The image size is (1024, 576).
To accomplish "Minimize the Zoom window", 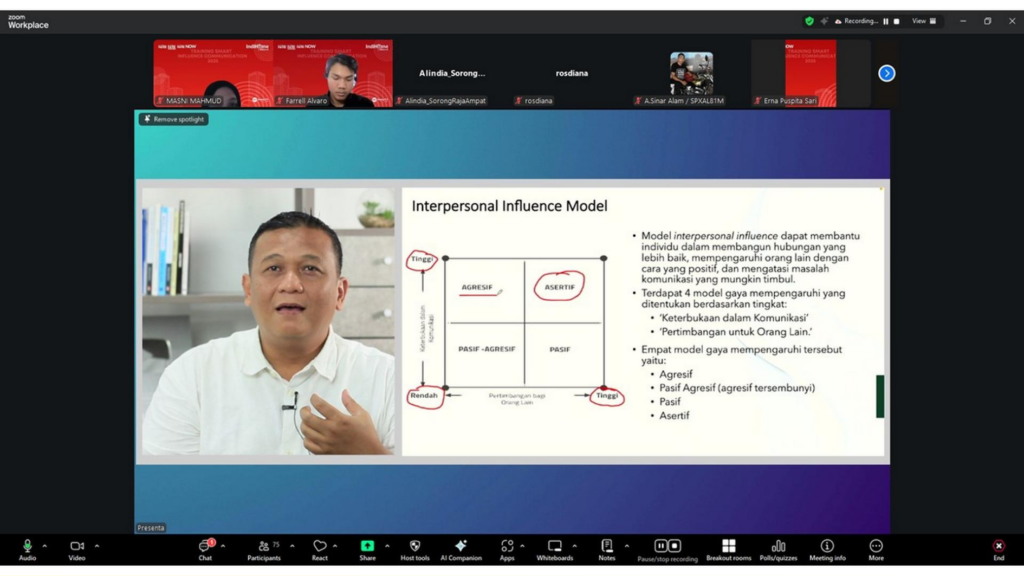I will coord(963,21).
